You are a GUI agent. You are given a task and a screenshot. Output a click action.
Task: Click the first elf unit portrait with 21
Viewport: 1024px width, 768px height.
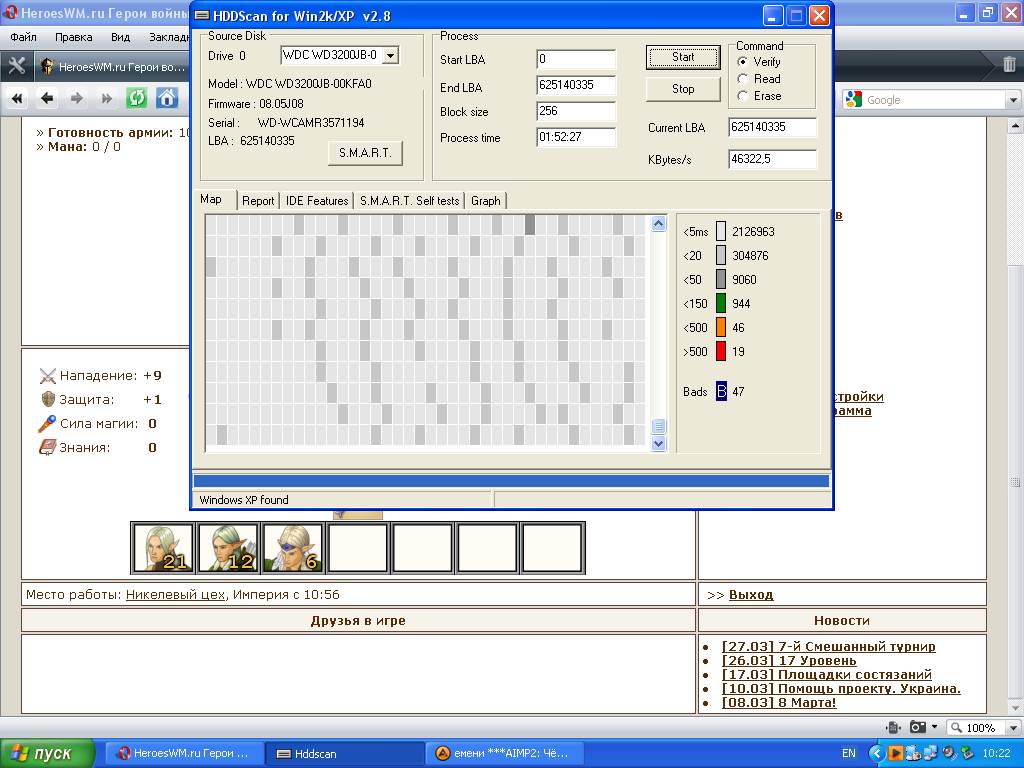point(162,548)
